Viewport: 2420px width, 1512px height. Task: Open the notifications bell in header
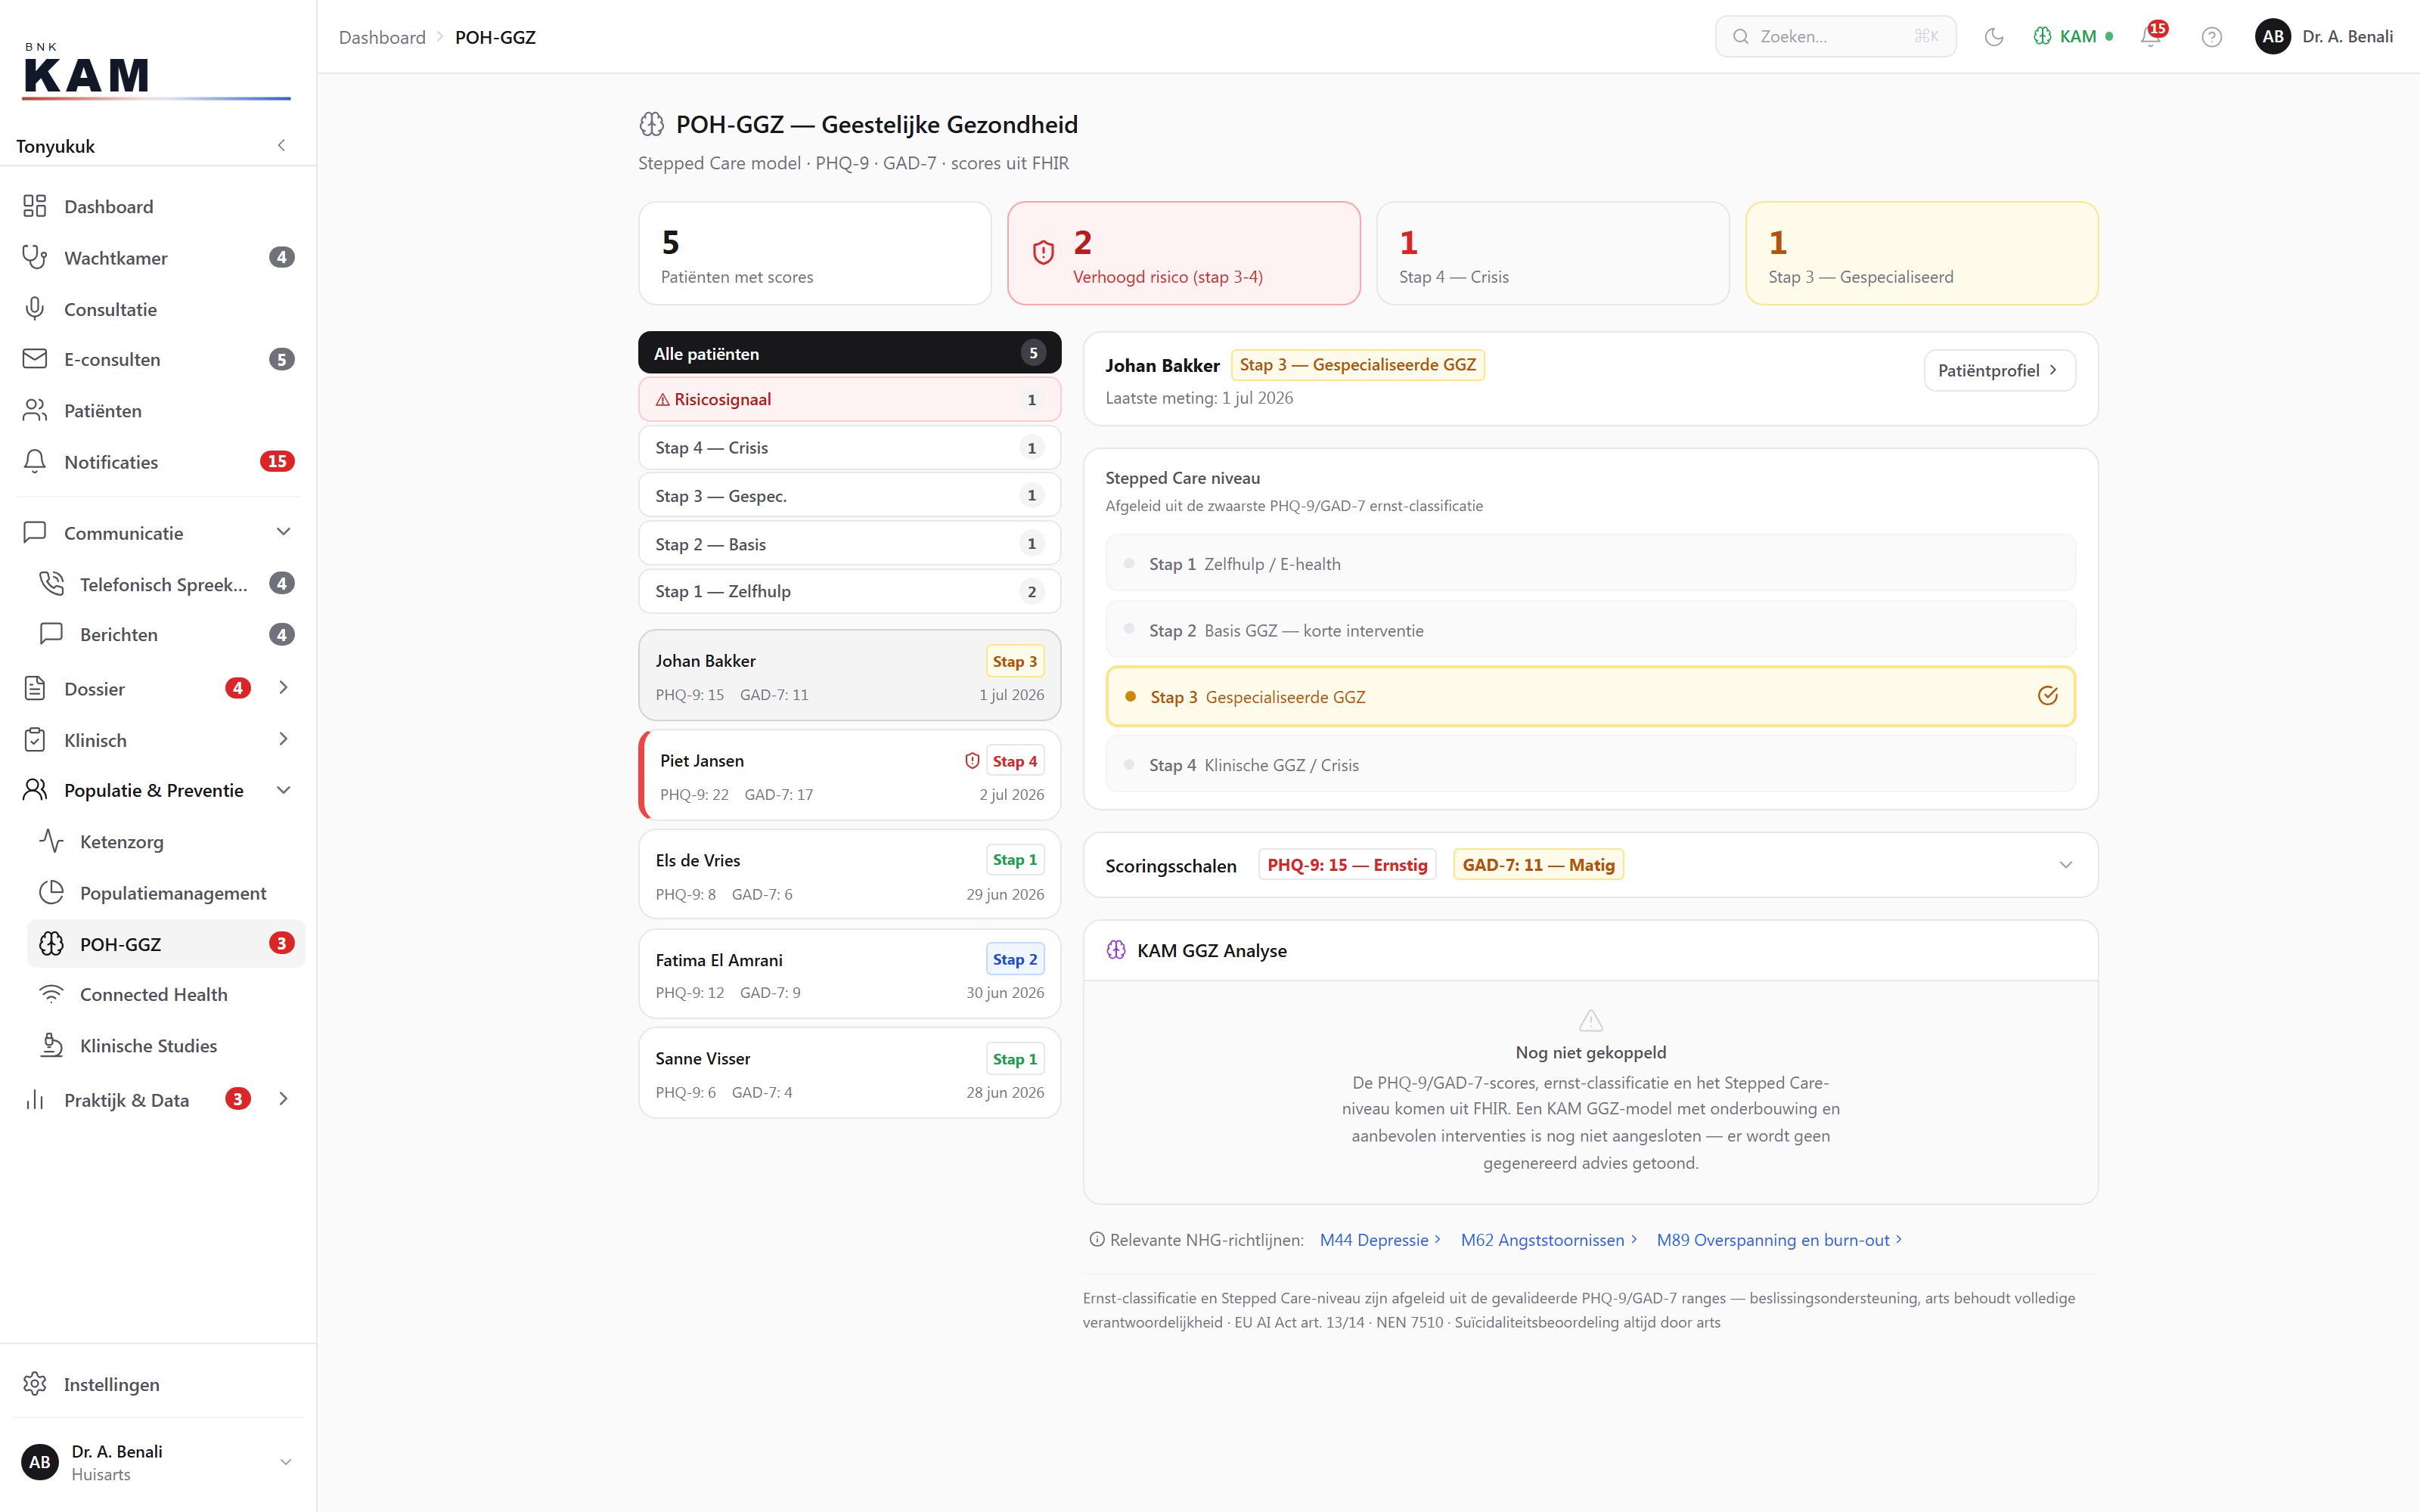coord(2151,37)
